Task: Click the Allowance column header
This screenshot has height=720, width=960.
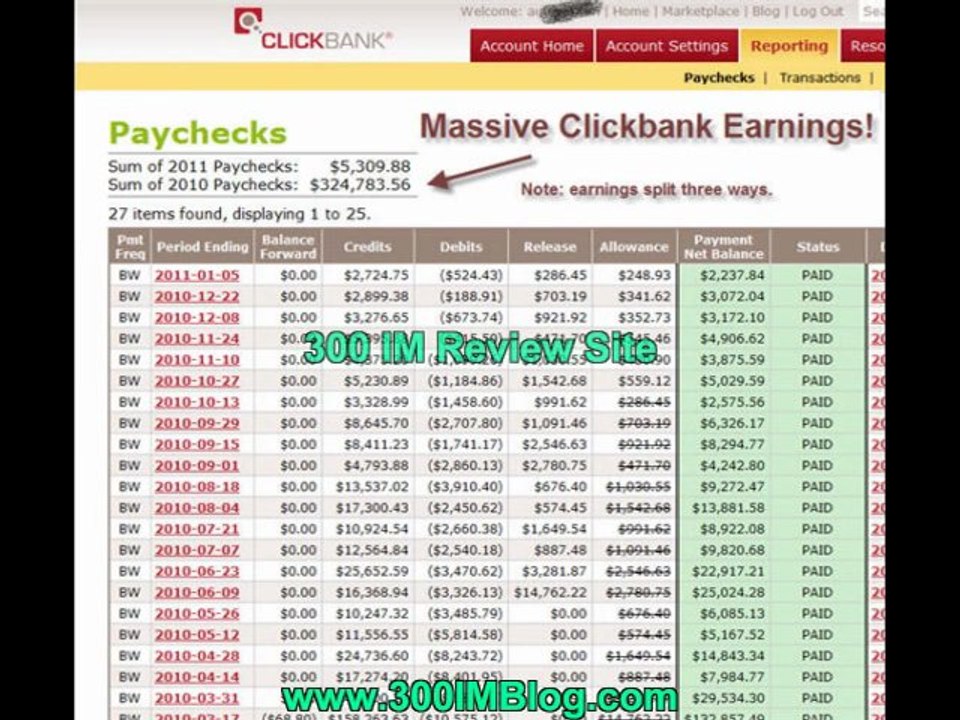Action: pyautogui.click(x=634, y=247)
